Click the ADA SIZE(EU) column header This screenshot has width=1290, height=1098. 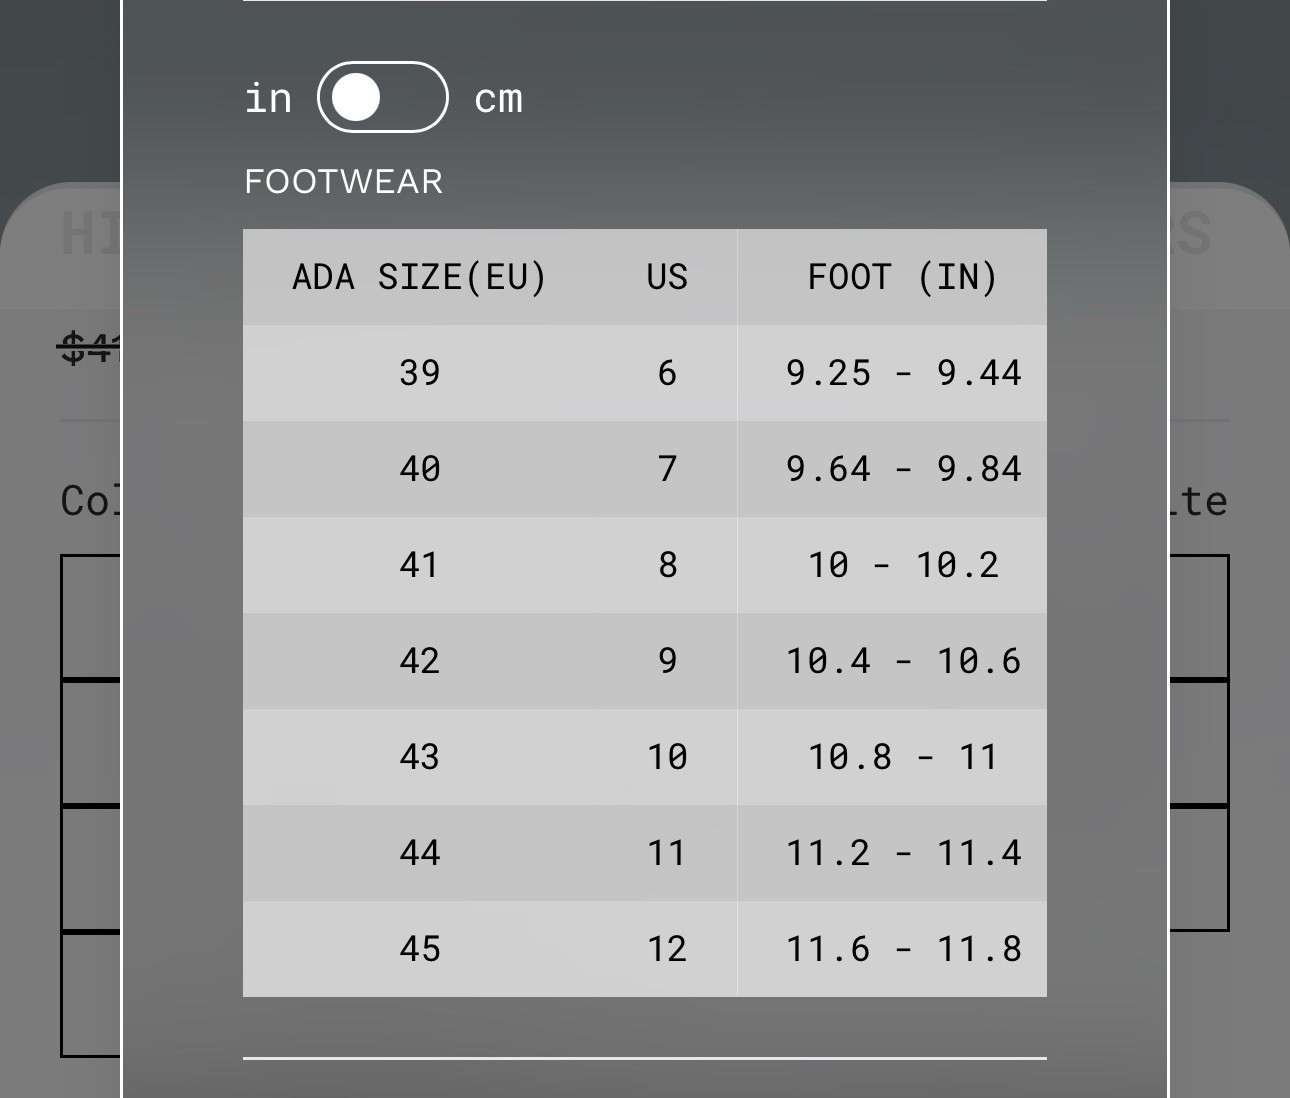click(420, 277)
